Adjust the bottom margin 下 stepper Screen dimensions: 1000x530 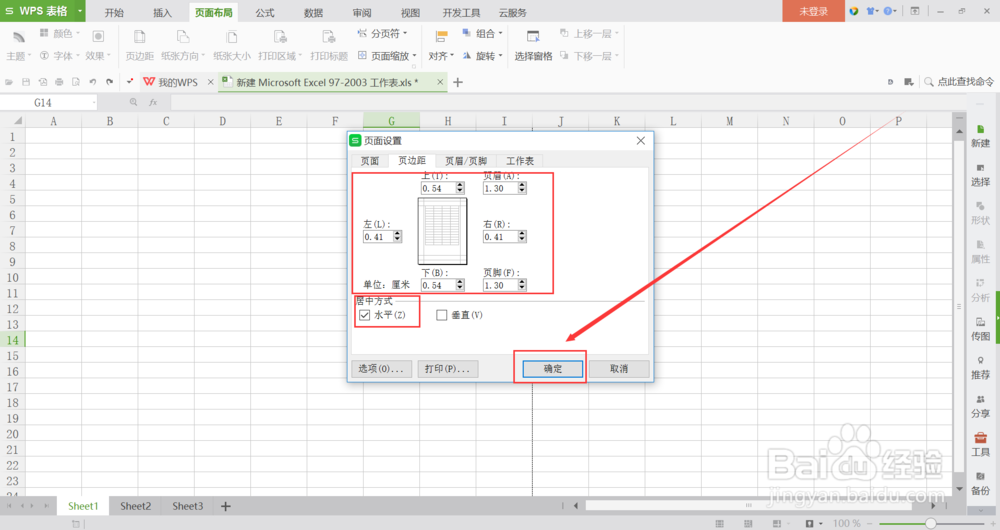(x=460, y=285)
